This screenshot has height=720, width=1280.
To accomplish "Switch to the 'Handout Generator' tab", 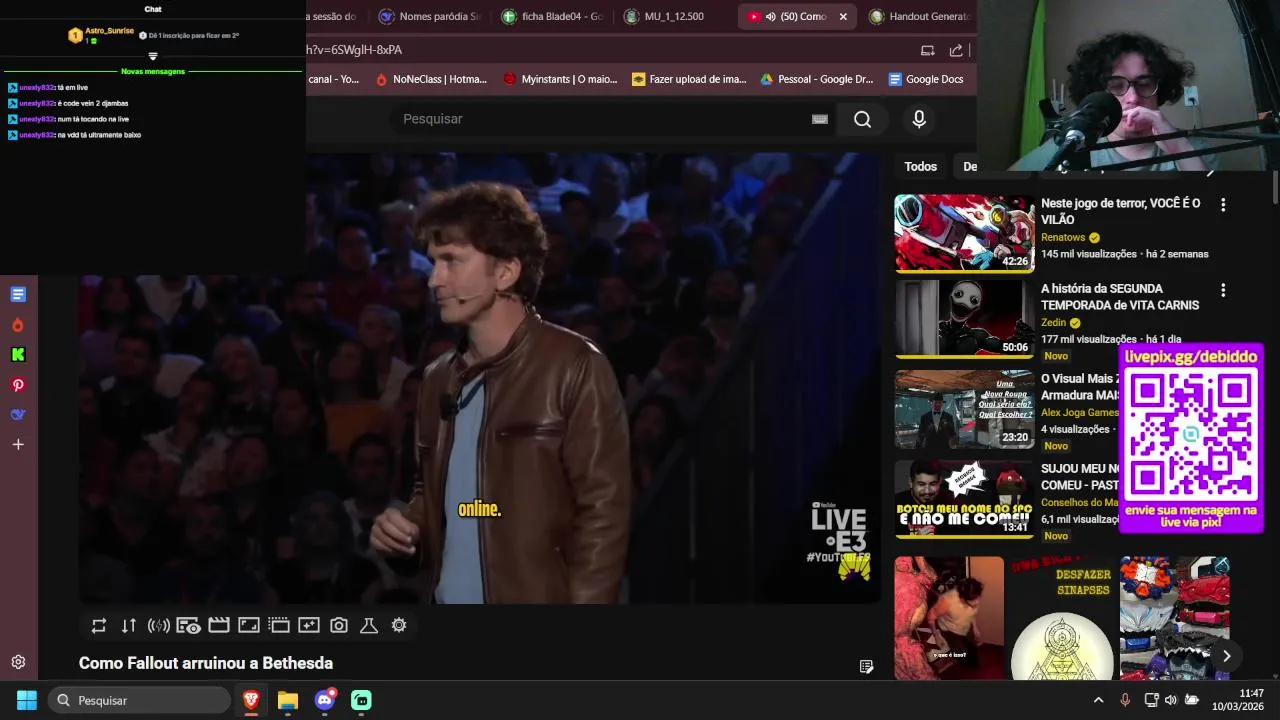I will coord(920,17).
